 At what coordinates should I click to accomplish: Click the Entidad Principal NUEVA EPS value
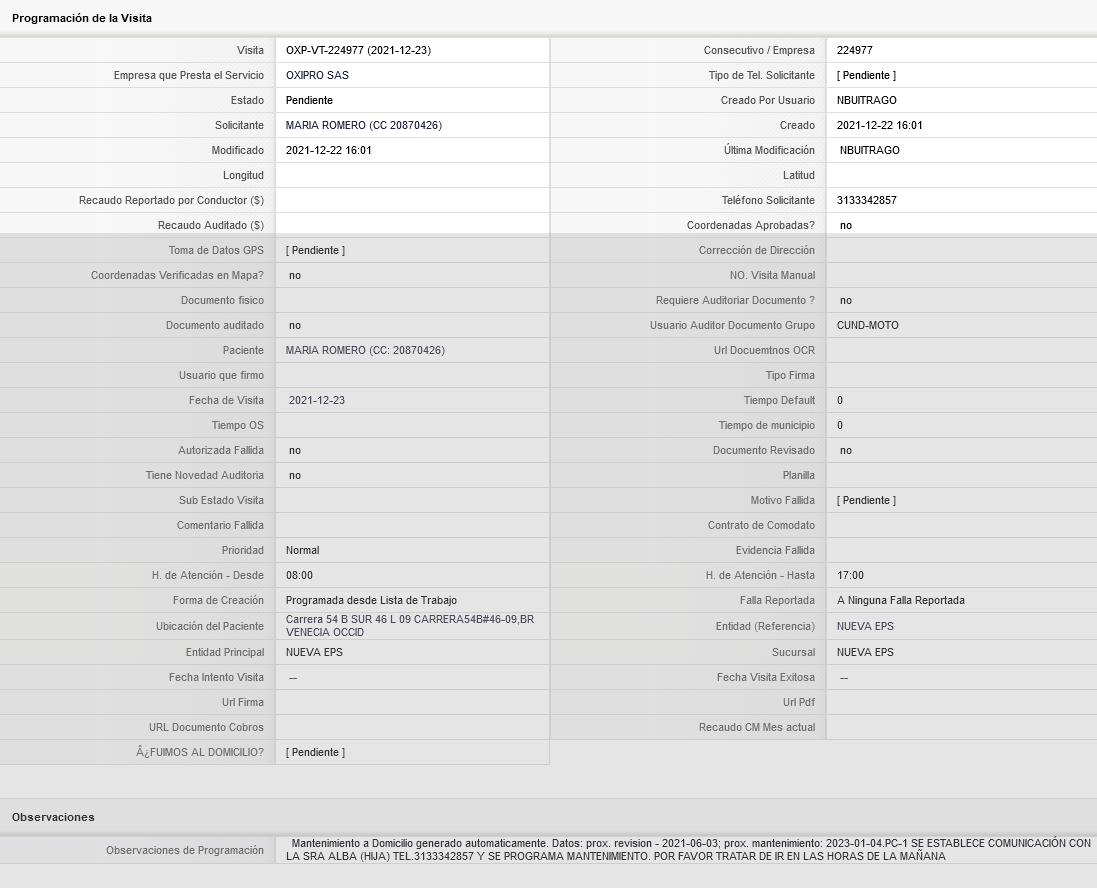pos(314,652)
